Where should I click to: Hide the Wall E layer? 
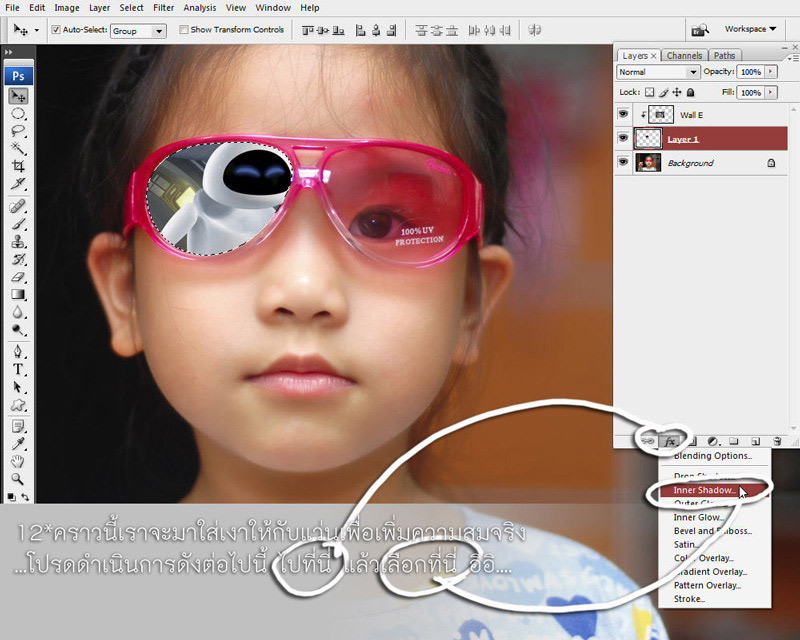[x=623, y=114]
